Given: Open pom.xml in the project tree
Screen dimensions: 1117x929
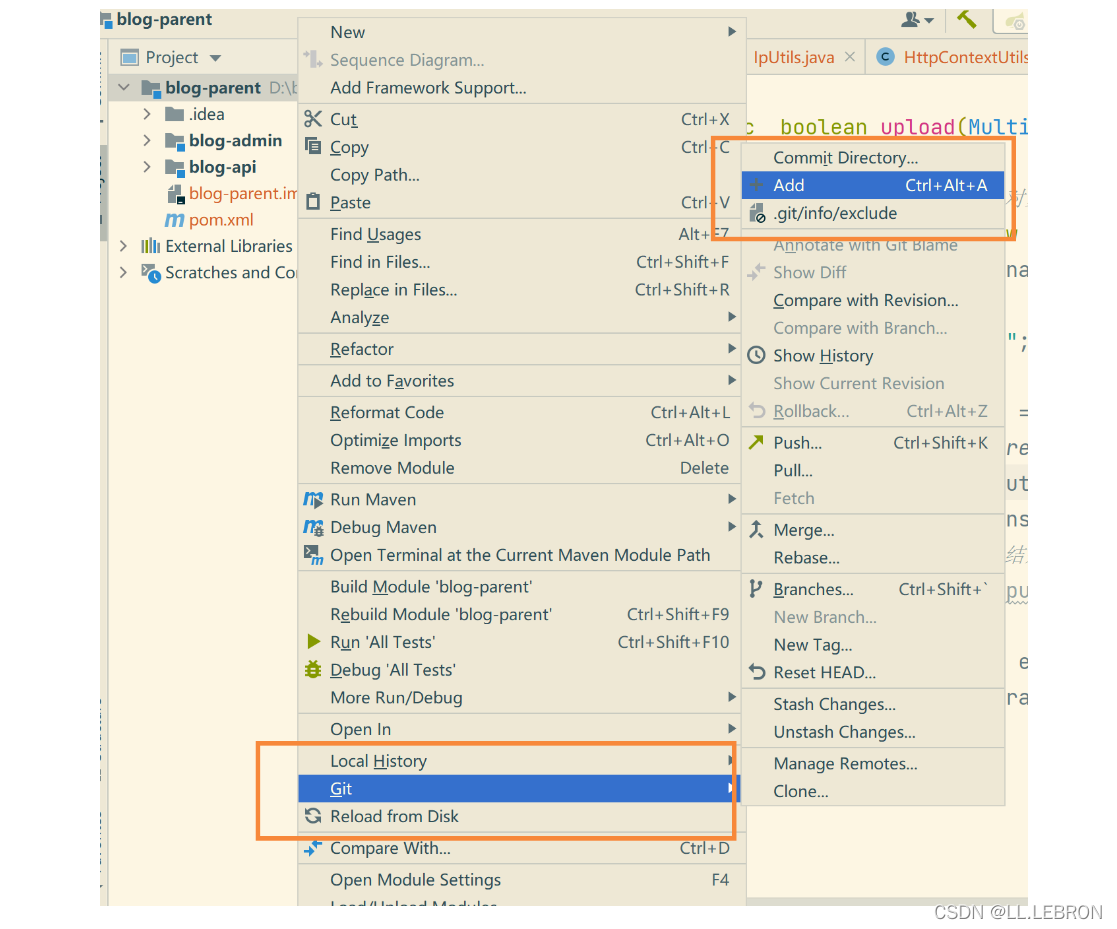Looking at the screenshot, I should 221,220.
